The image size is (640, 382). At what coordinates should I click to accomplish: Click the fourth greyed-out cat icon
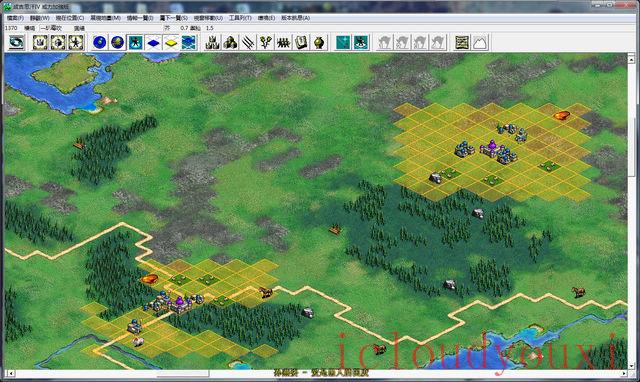[x=438, y=42]
